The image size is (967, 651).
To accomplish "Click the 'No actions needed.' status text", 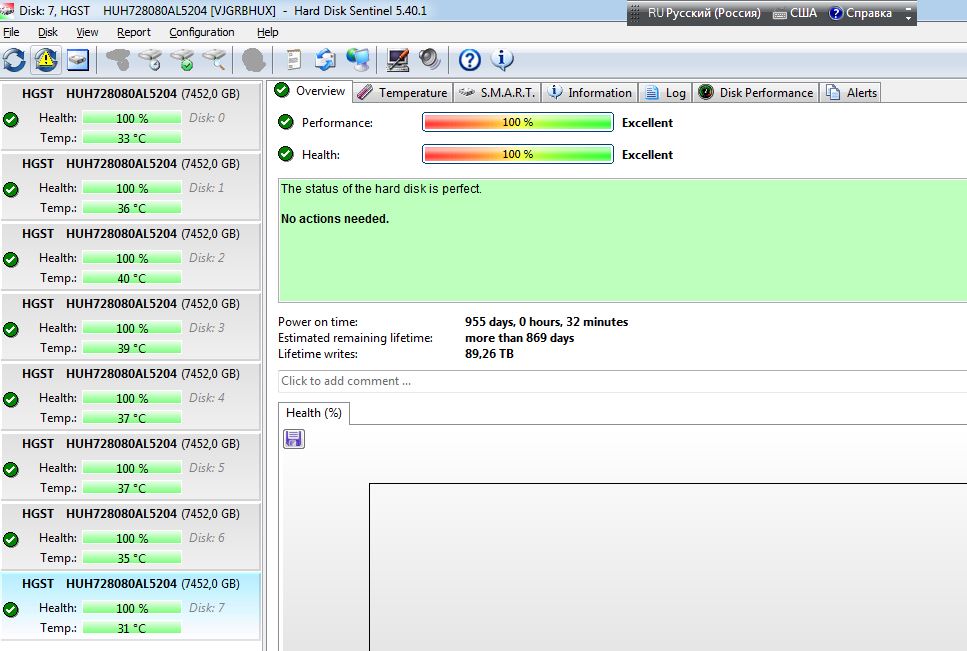I will (x=335, y=219).
